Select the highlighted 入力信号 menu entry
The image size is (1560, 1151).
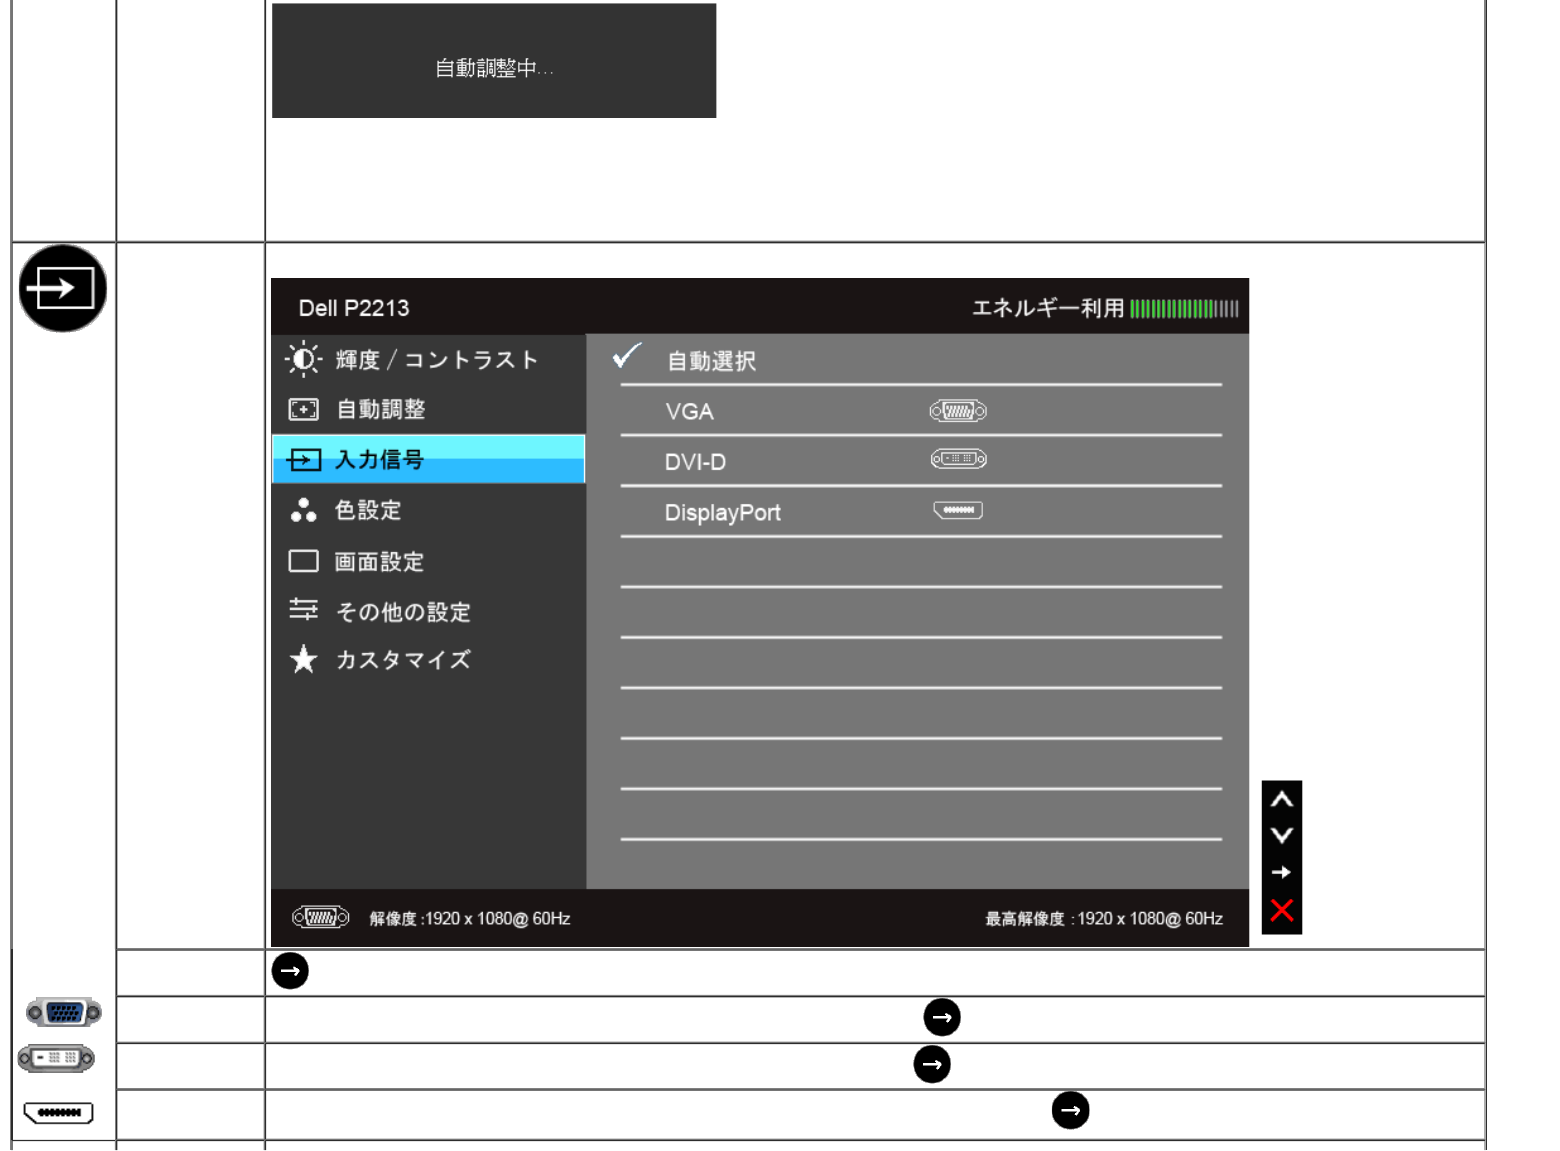point(428,459)
